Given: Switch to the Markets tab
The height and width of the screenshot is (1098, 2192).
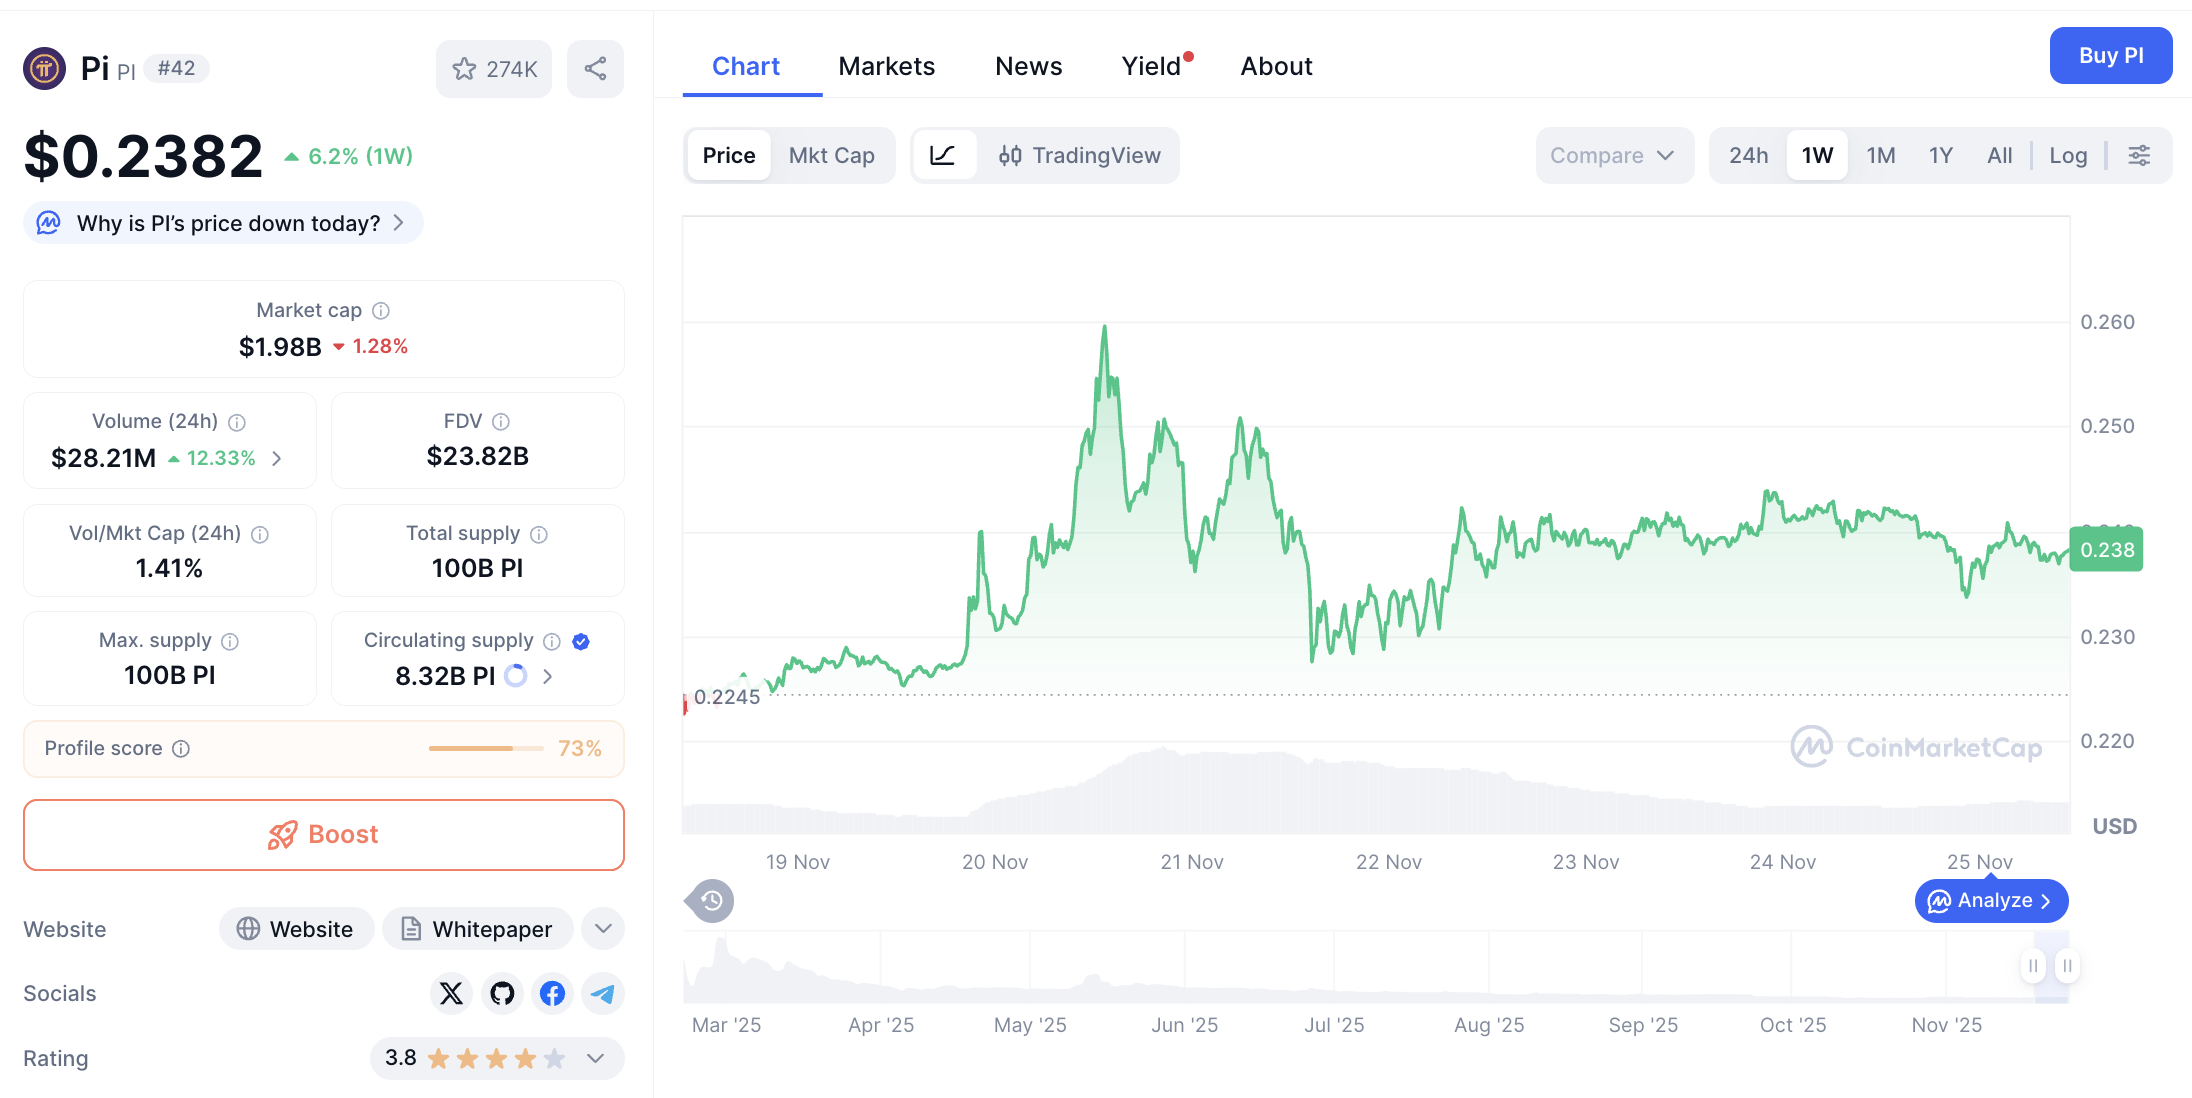Looking at the screenshot, I should click(x=886, y=65).
